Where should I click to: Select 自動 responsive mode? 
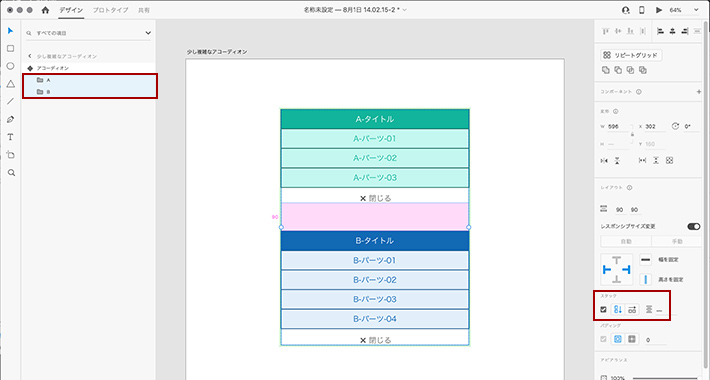pyautogui.click(x=626, y=241)
